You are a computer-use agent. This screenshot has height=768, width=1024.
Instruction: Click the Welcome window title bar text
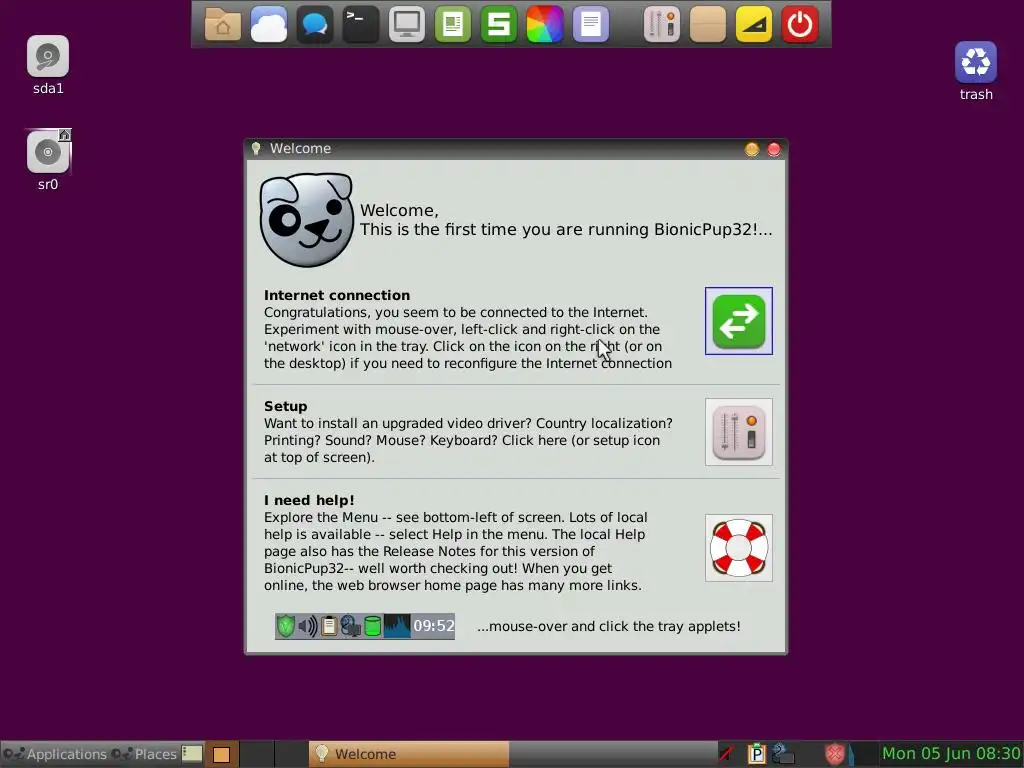coord(300,149)
